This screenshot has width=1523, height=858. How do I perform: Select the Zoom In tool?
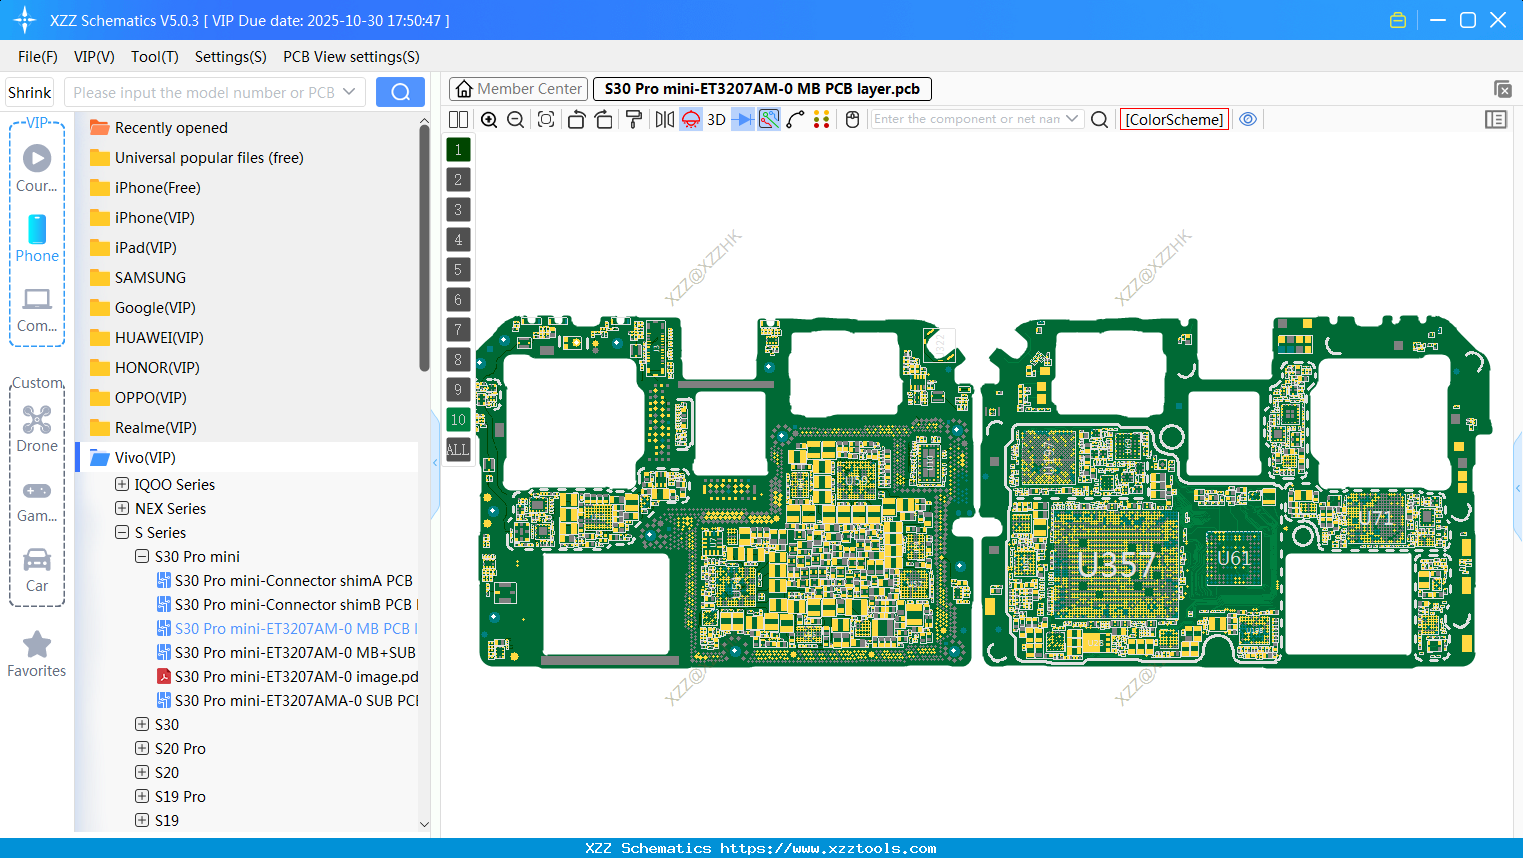[x=489, y=119]
